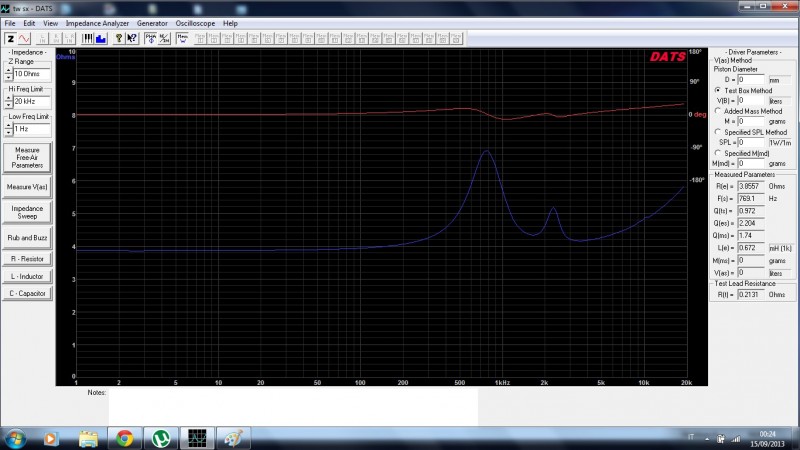Lower Low Freq Limit with the down arrow
Viewport: 800px width, 450px height.
8,132
